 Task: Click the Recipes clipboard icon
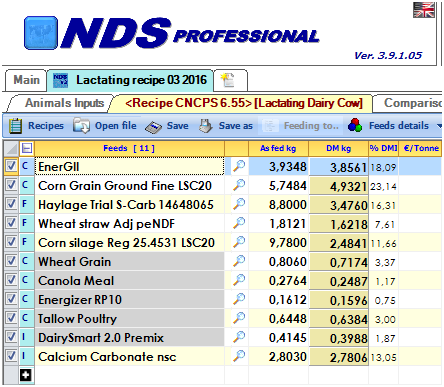coord(15,126)
